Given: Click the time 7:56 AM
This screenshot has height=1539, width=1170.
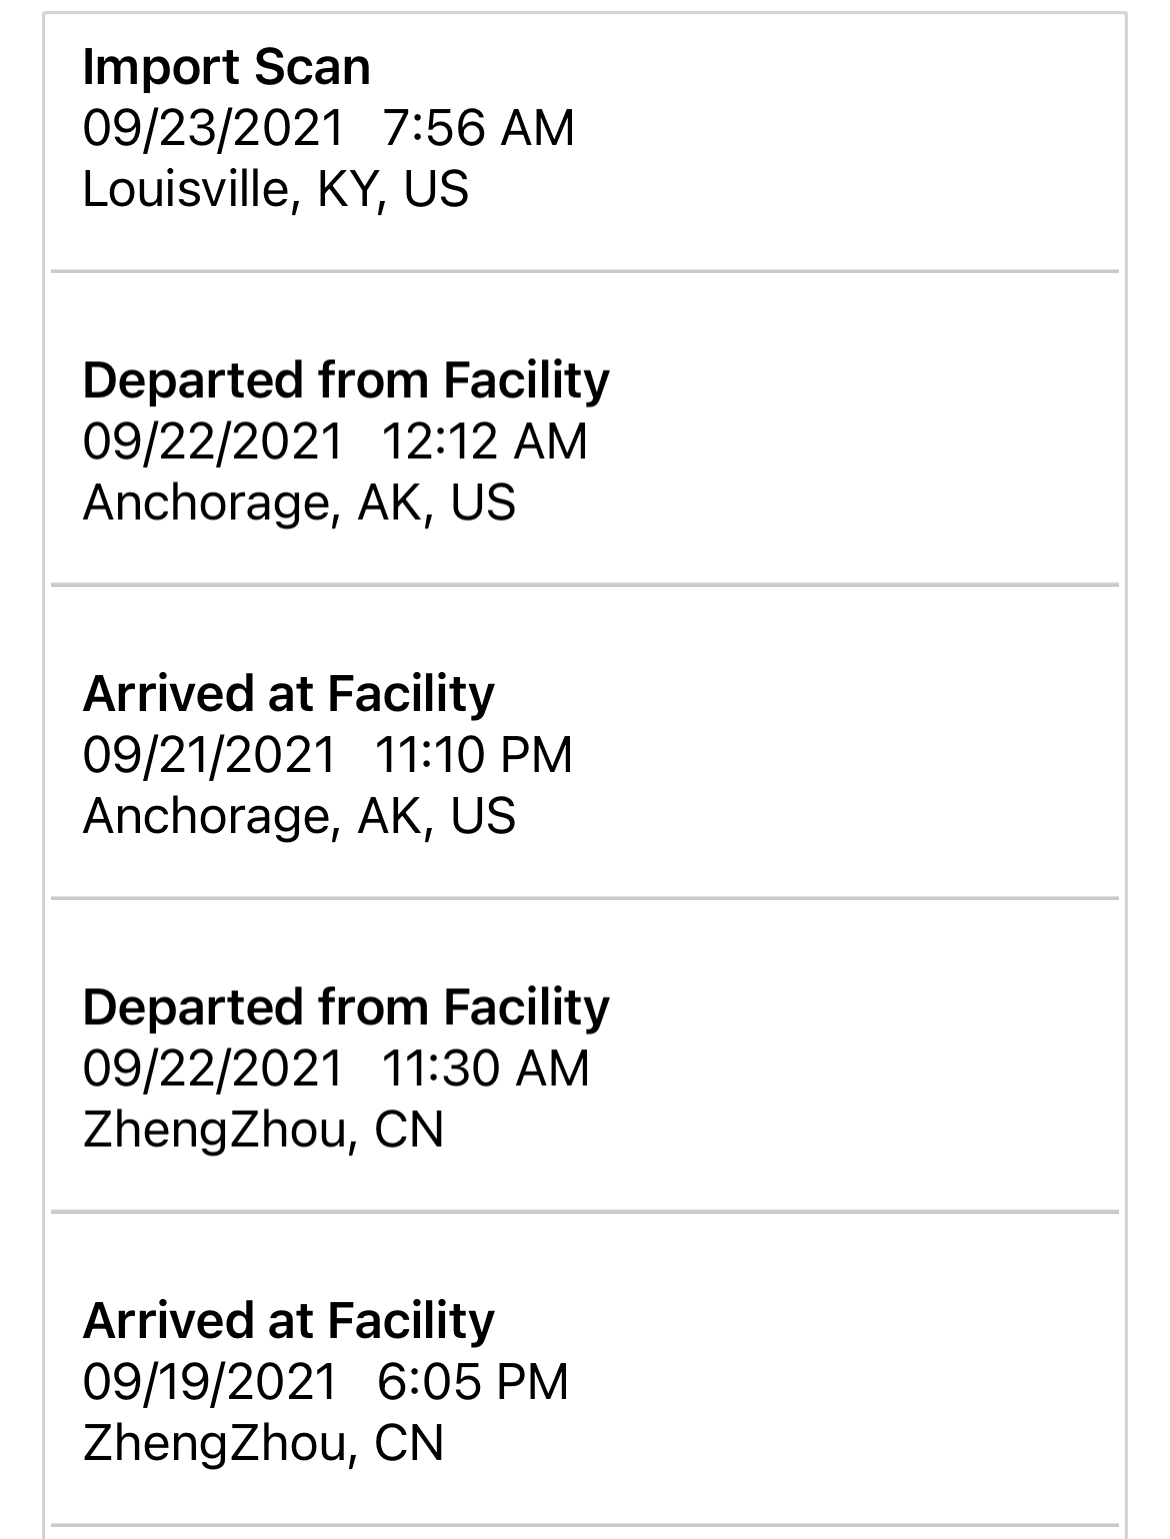Looking at the screenshot, I should (x=479, y=128).
